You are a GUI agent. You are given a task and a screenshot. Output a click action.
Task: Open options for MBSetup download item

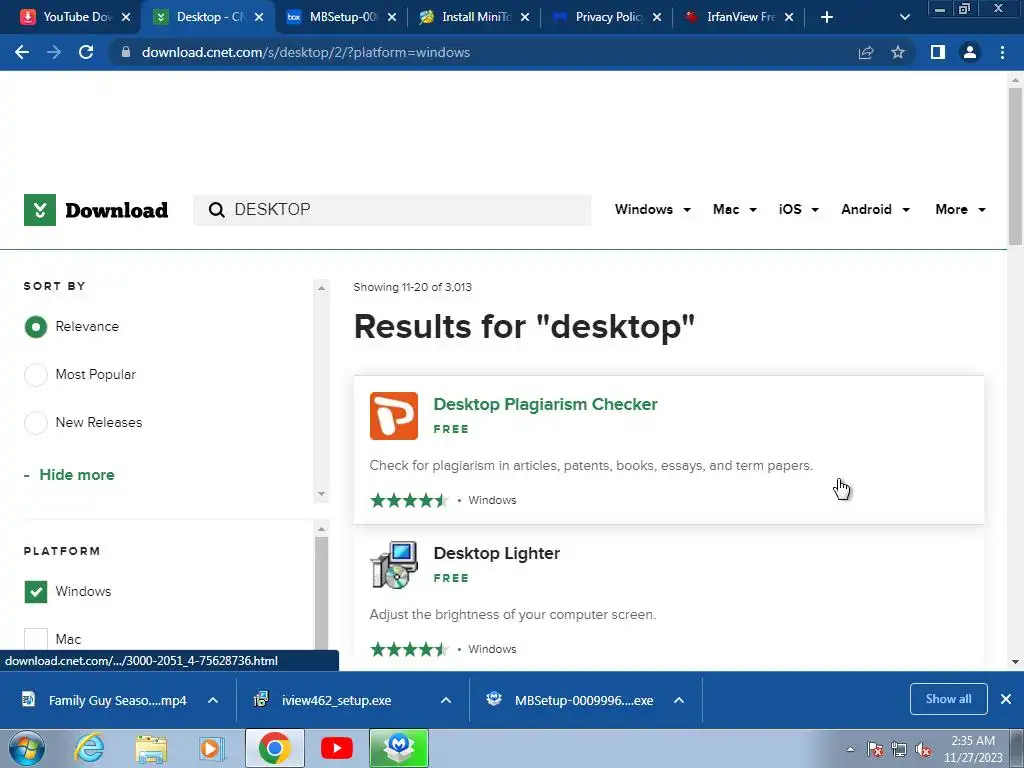679,700
